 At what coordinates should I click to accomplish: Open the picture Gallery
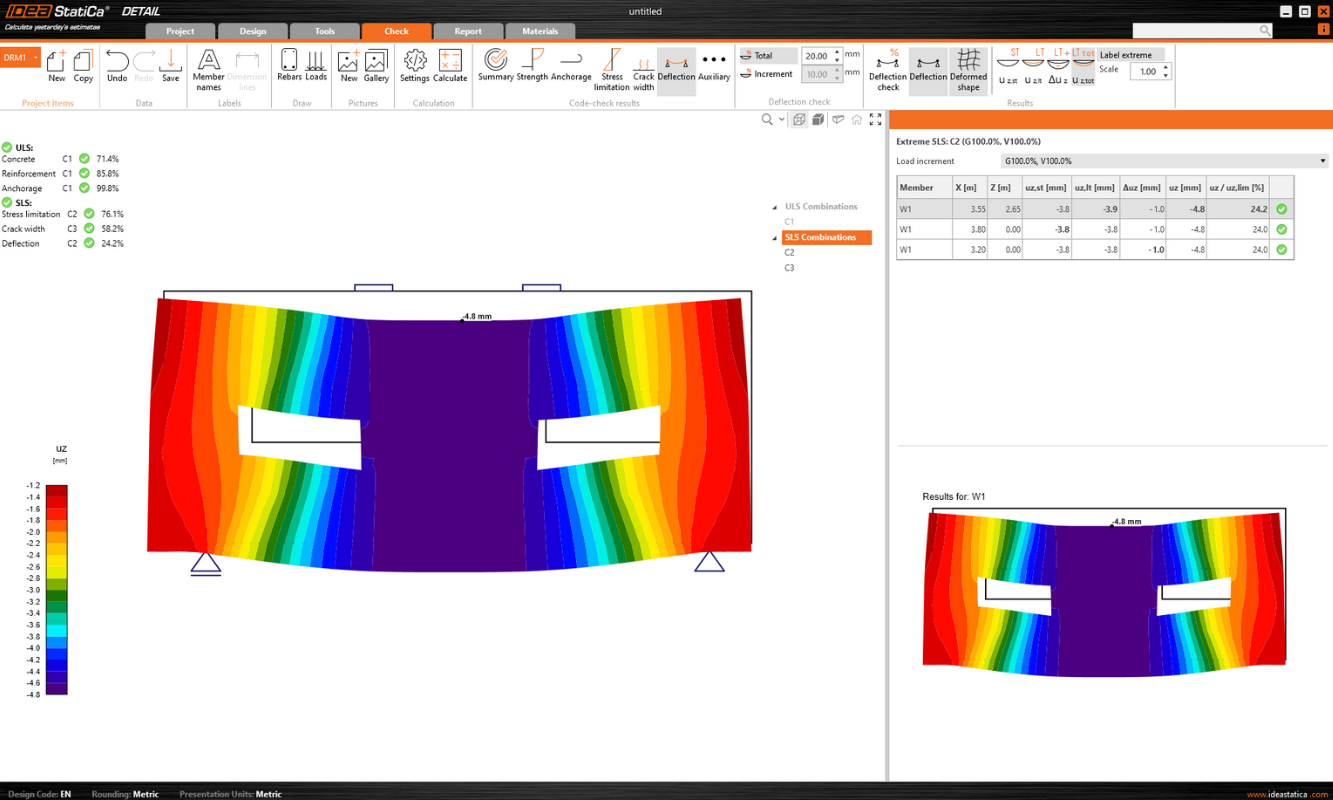pos(376,65)
